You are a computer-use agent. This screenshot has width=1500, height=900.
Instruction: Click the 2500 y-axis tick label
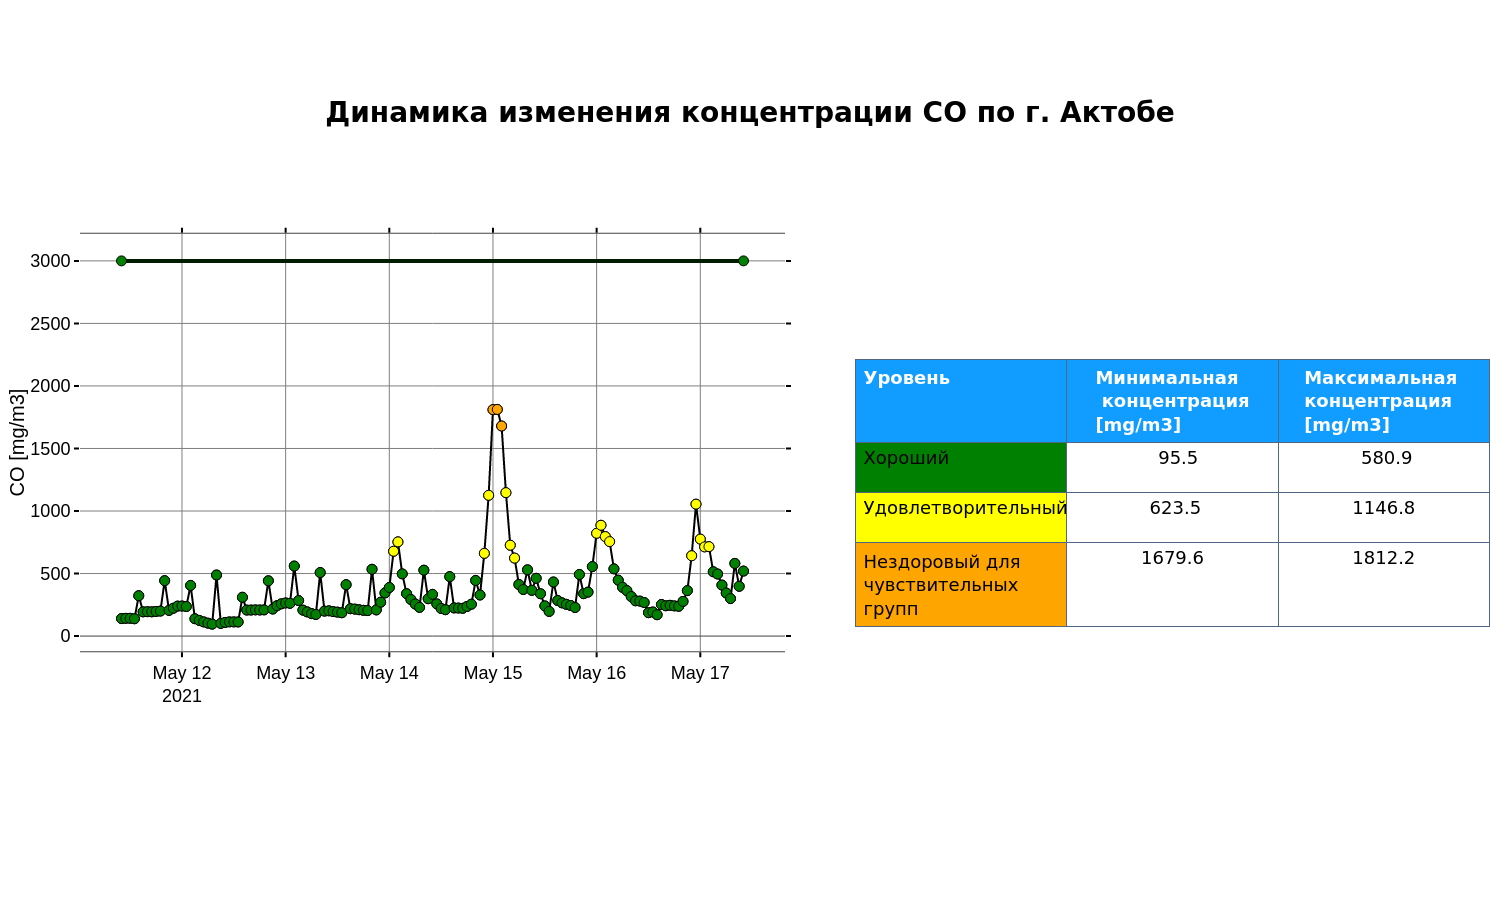coord(50,324)
